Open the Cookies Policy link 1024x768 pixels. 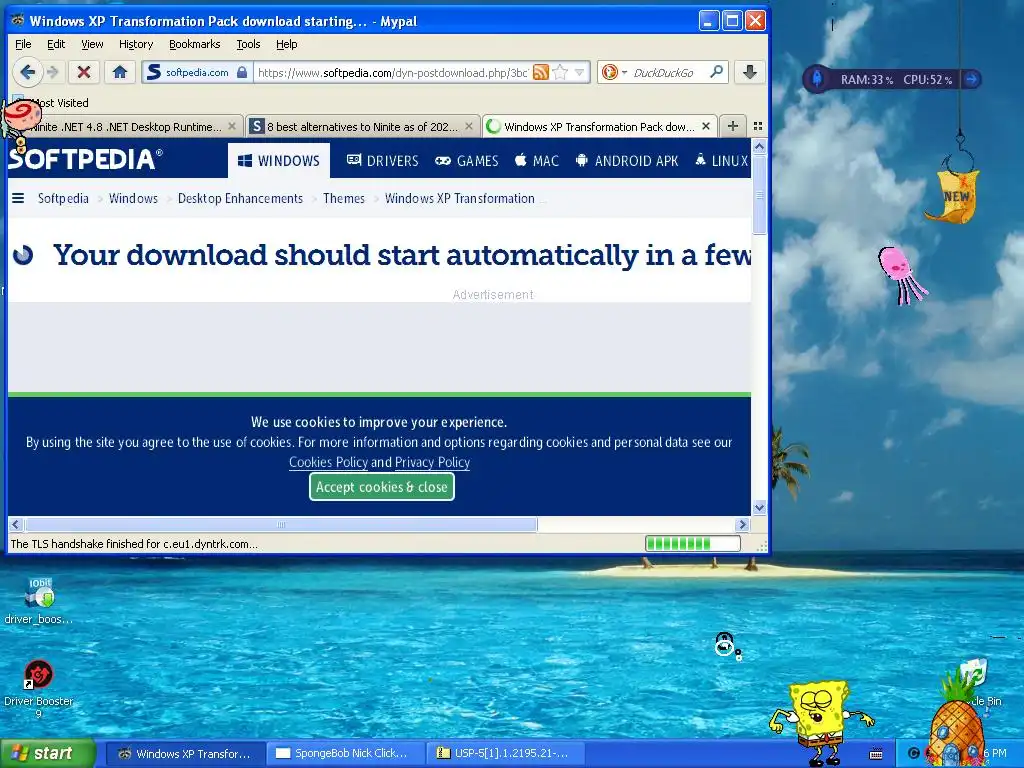coord(328,462)
